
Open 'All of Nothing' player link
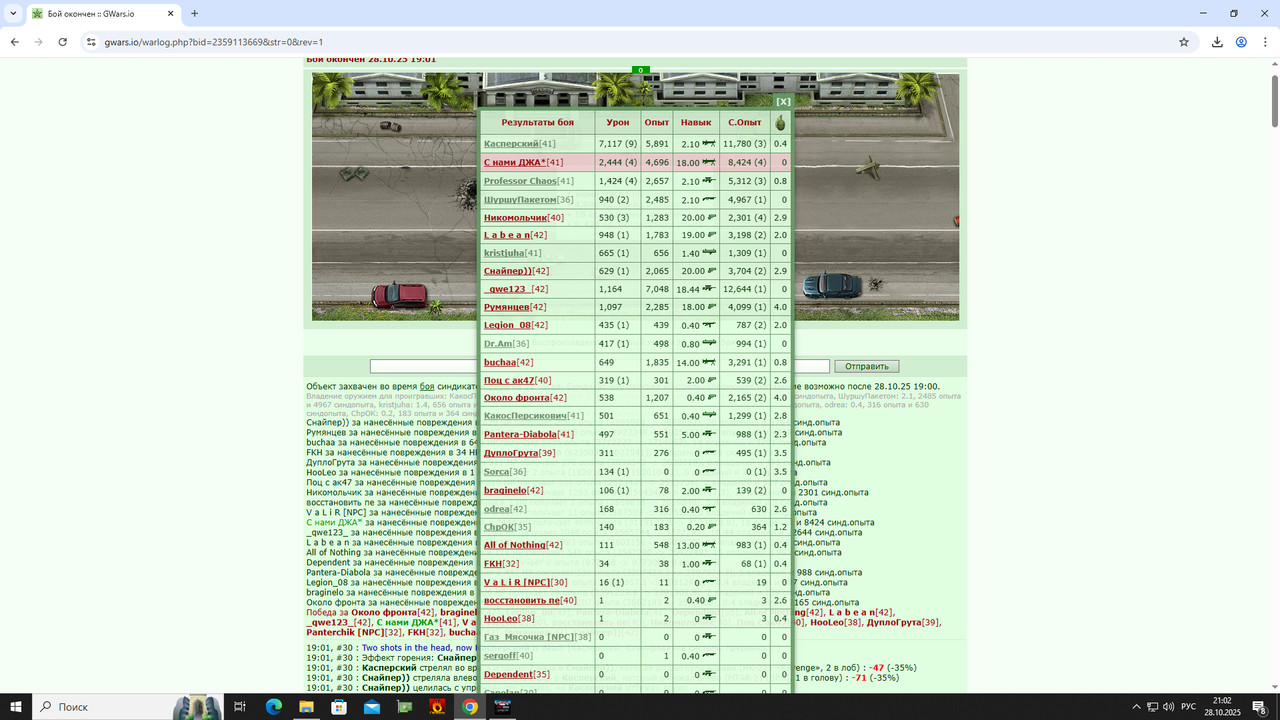(x=515, y=545)
